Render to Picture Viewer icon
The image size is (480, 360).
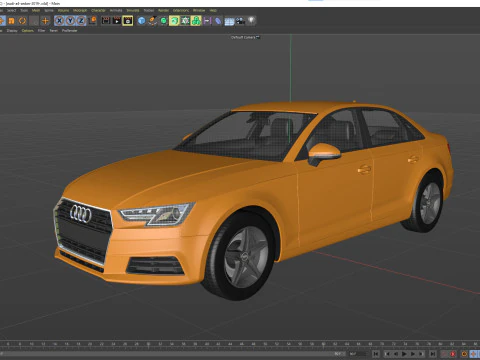[x=117, y=21]
